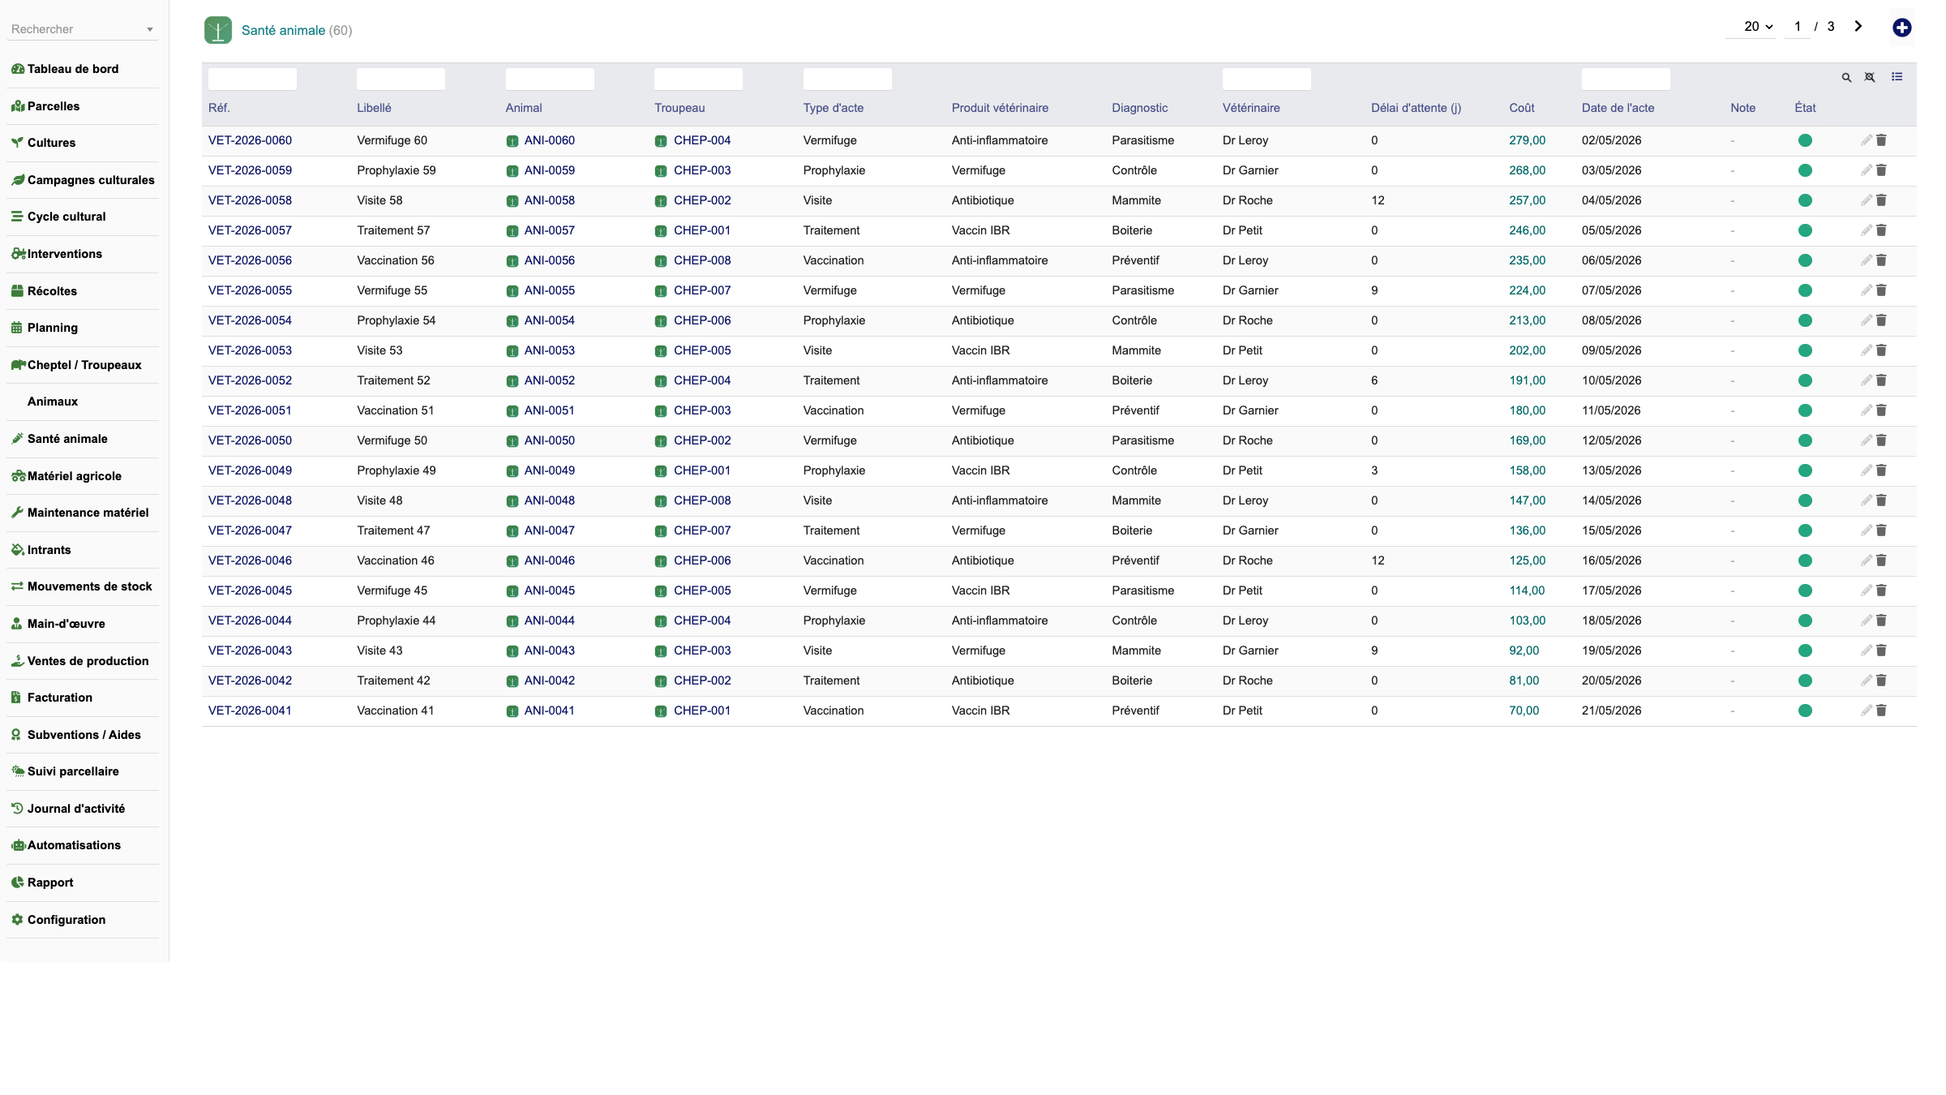
Task: Open record link VET-2026-0059
Action: [250, 171]
